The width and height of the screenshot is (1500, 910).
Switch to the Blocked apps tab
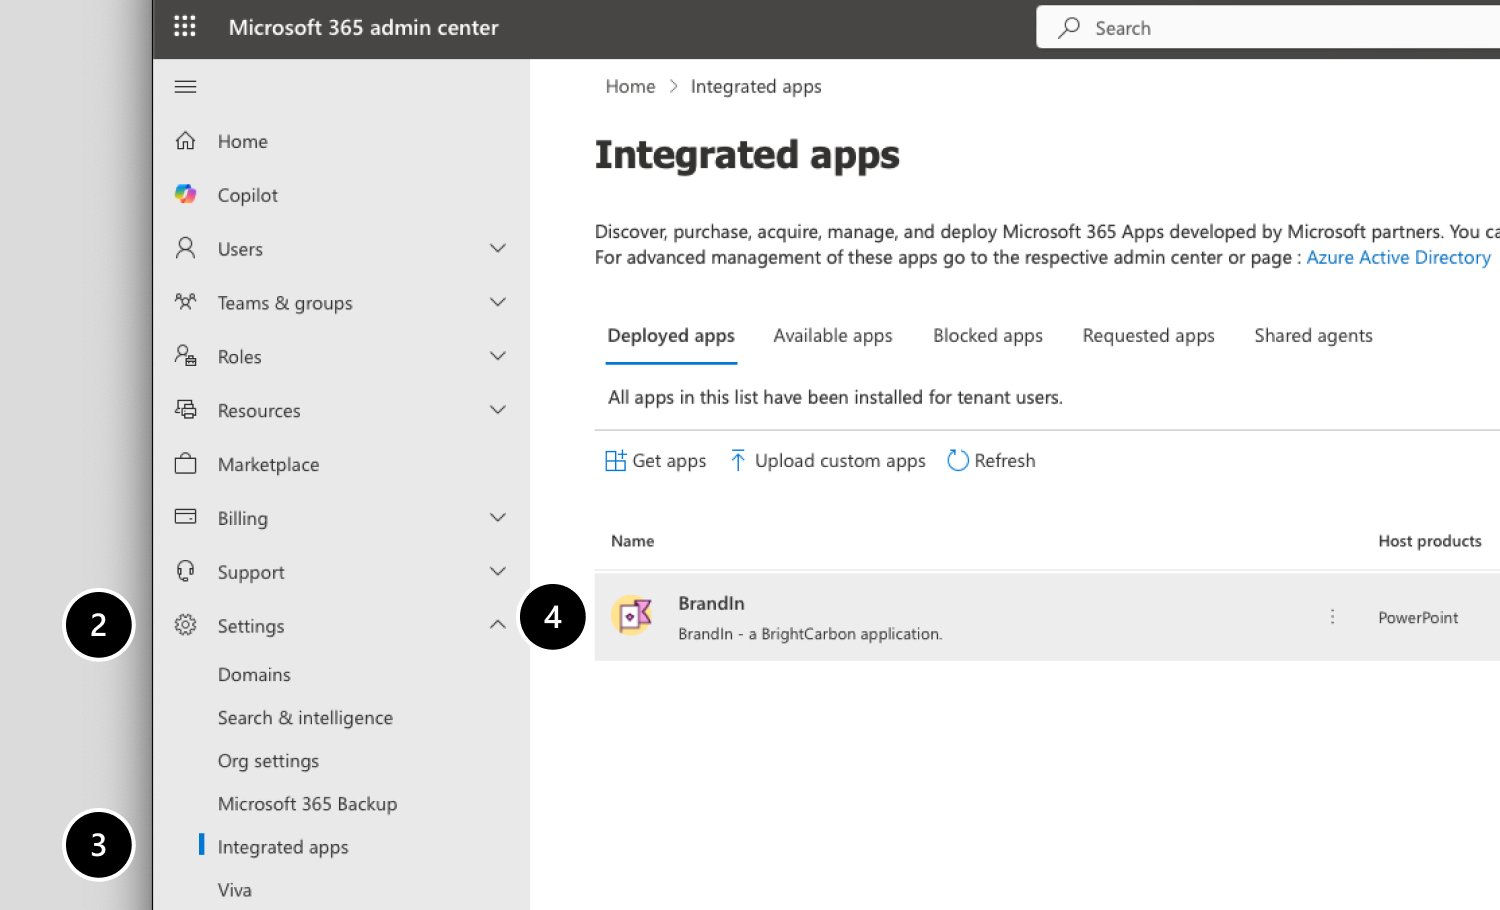[988, 336]
